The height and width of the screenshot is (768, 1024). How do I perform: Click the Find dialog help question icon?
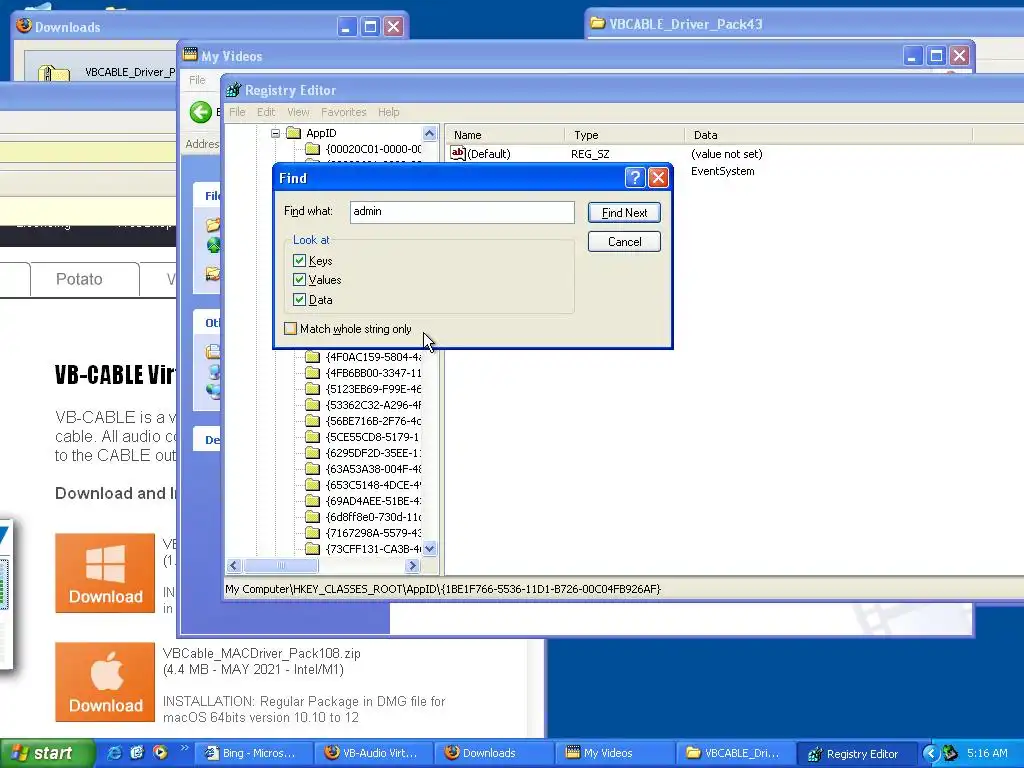pos(635,178)
